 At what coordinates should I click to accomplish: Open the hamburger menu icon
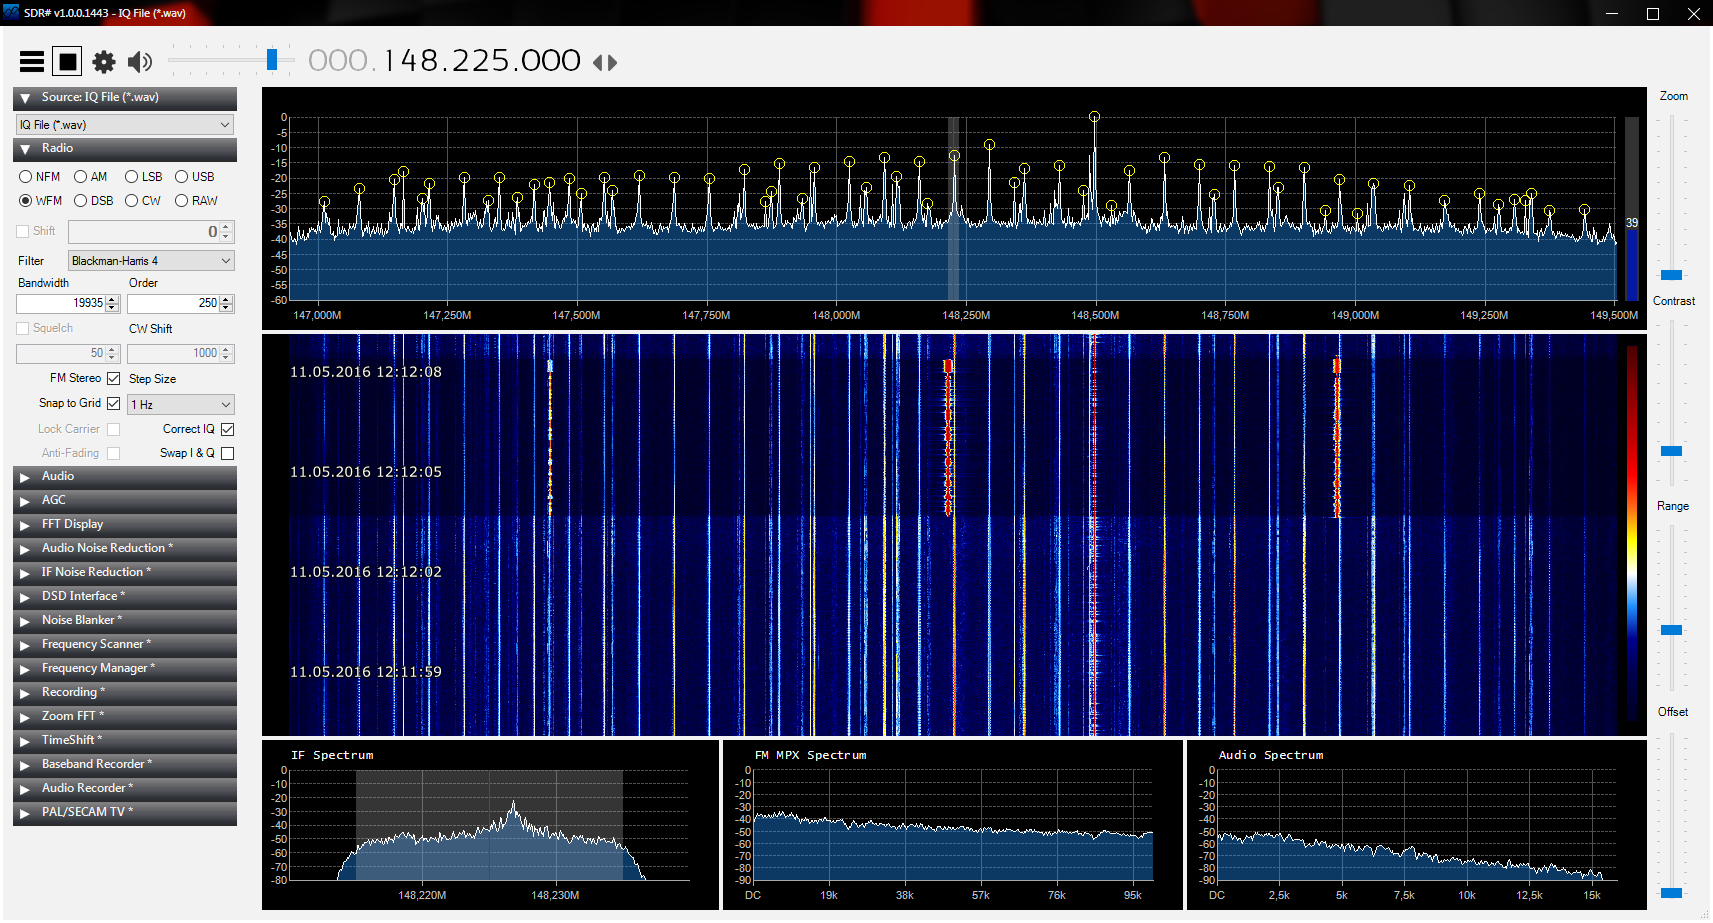tap(32, 62)
